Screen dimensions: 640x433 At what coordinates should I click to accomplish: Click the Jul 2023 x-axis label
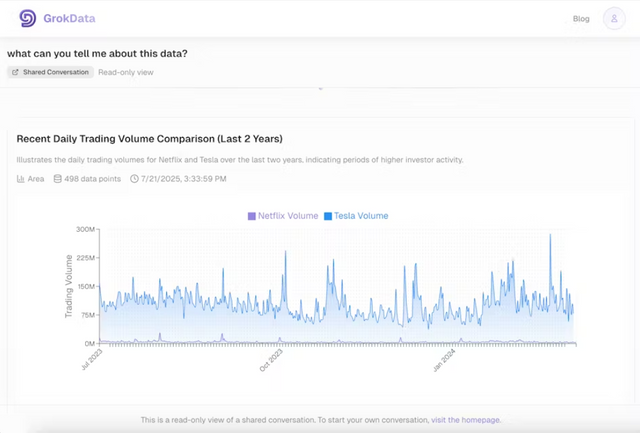(x=92, y=360)
